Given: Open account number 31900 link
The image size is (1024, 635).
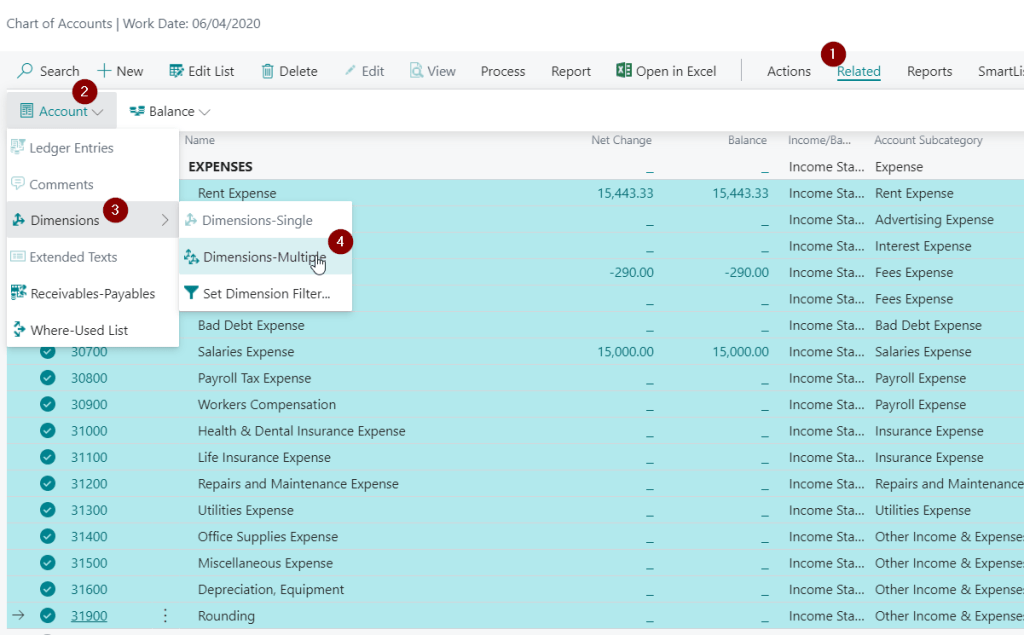Looking at the screenshot, I should click(88, 616).
